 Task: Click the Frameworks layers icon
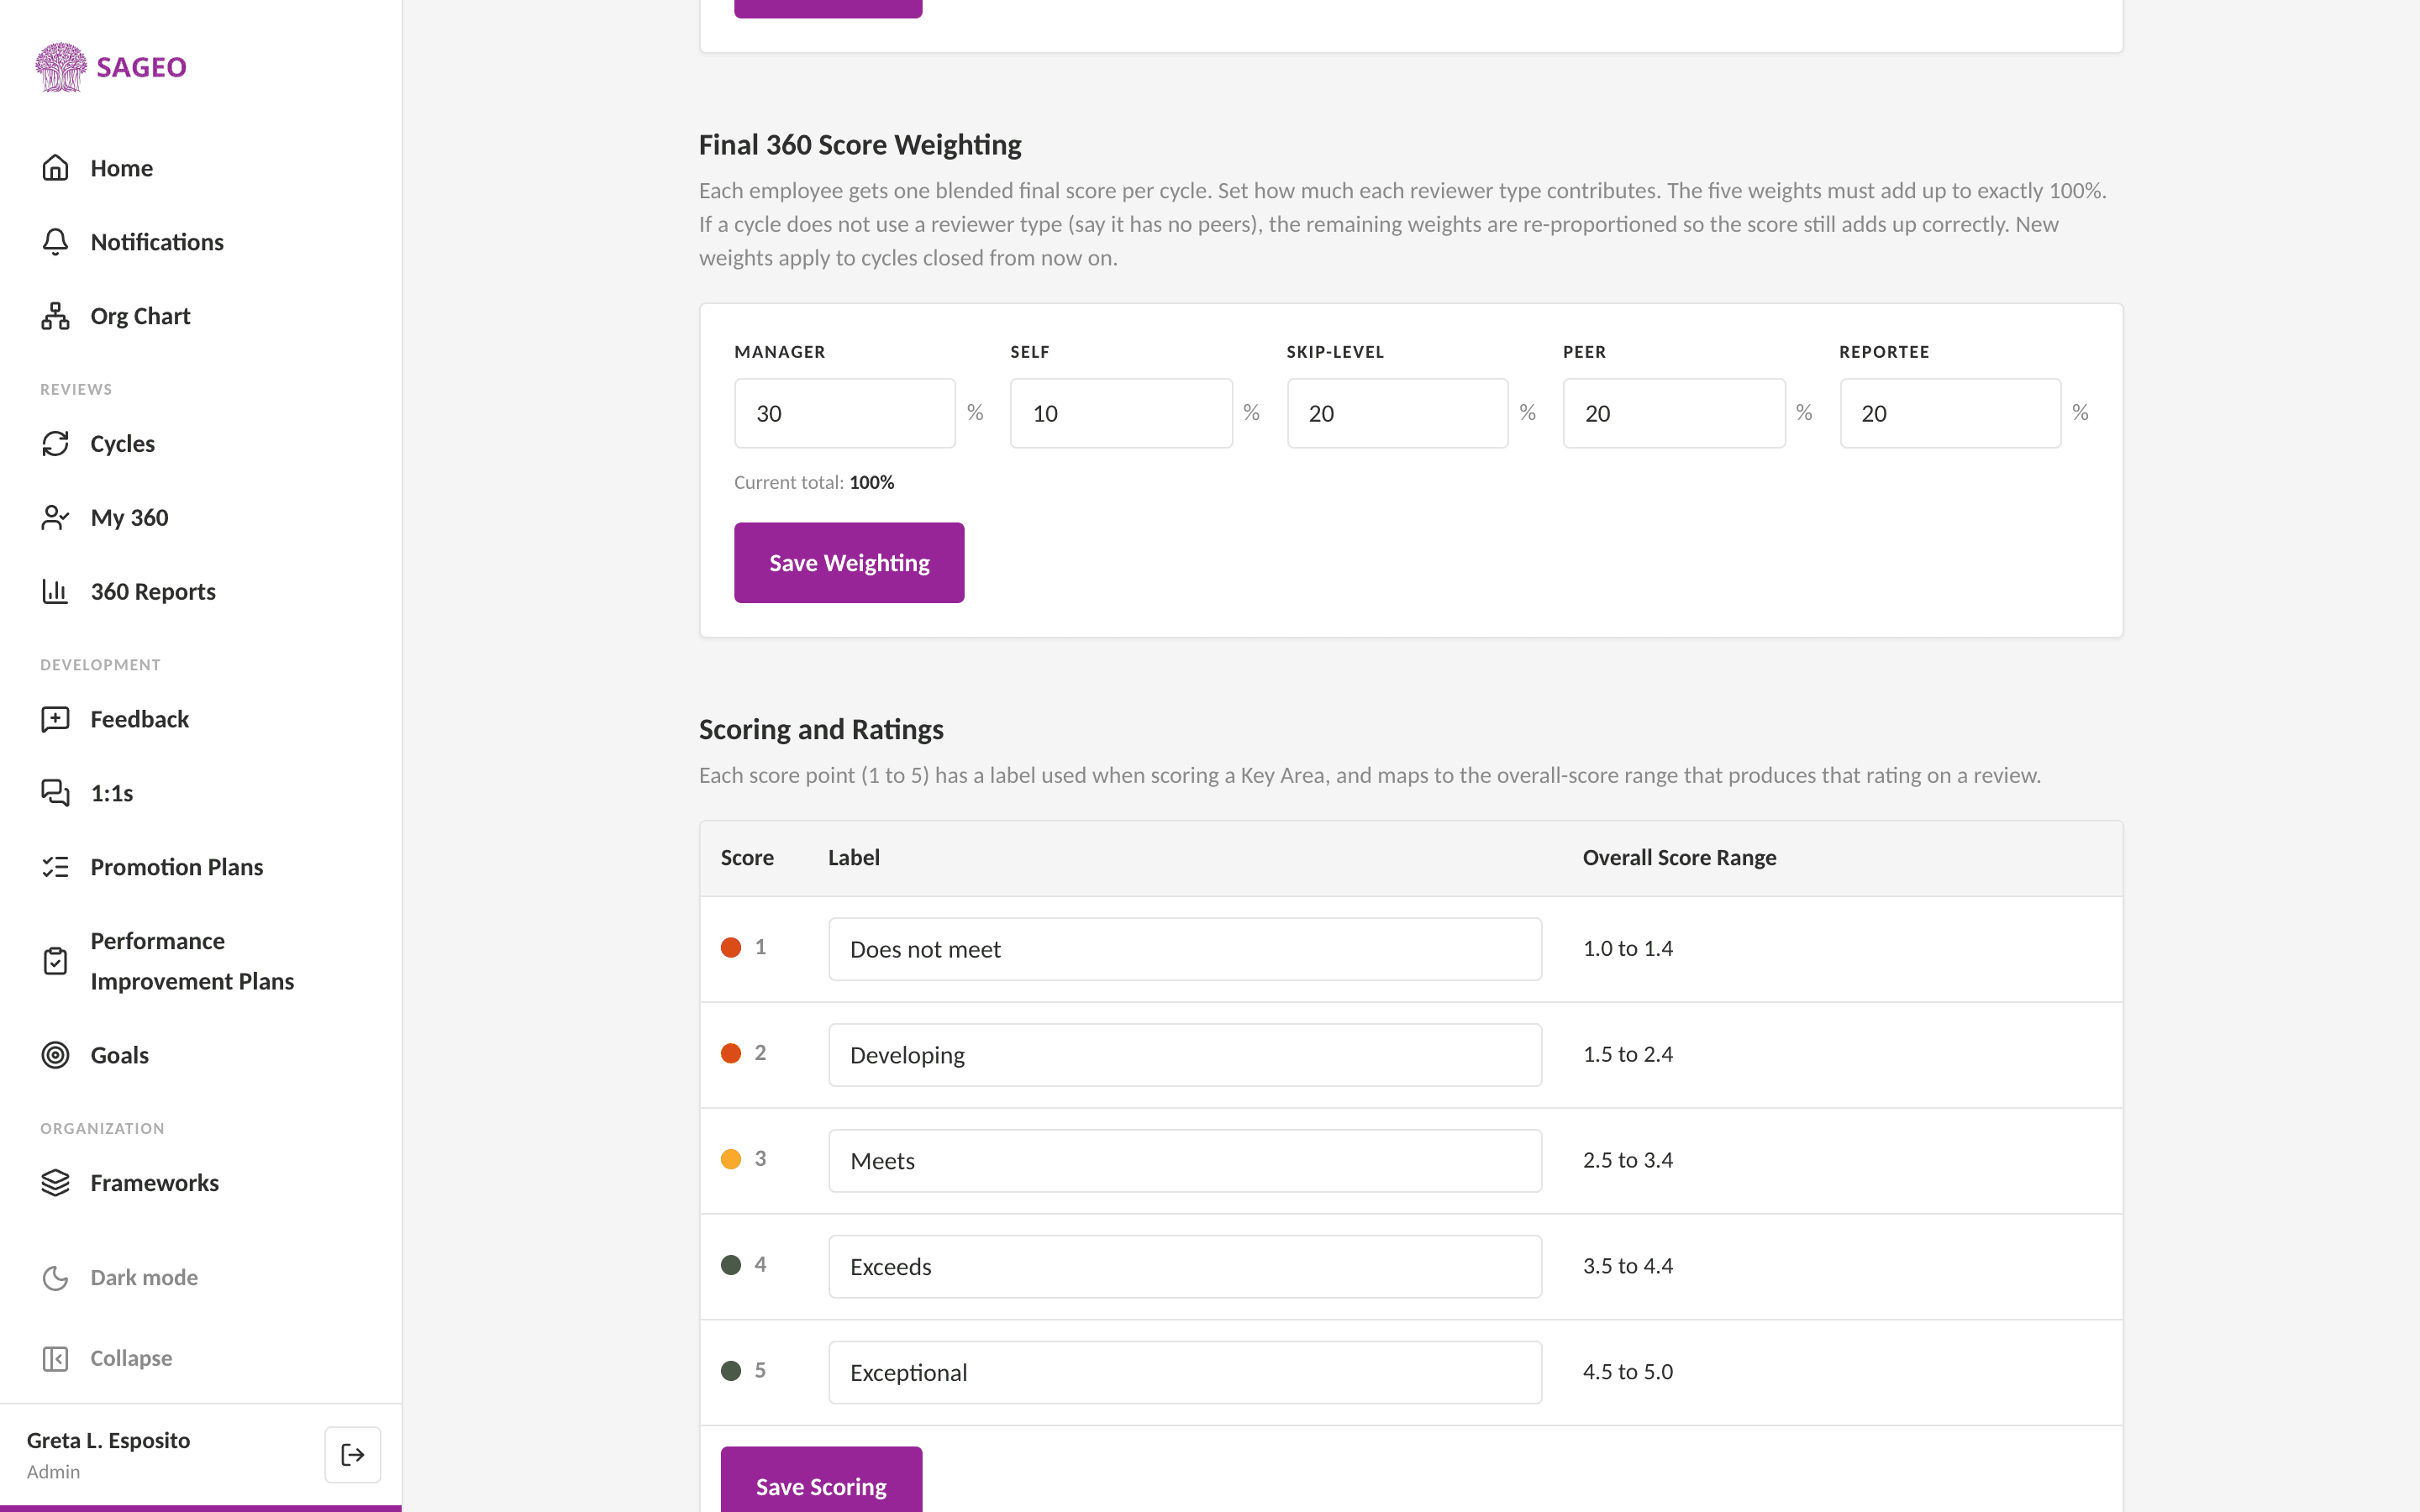55,1184
